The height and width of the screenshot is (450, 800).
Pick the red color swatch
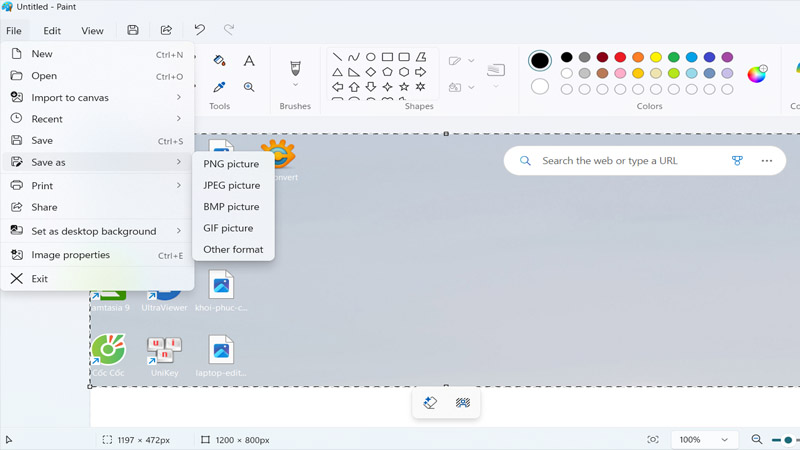coord(620,57)
